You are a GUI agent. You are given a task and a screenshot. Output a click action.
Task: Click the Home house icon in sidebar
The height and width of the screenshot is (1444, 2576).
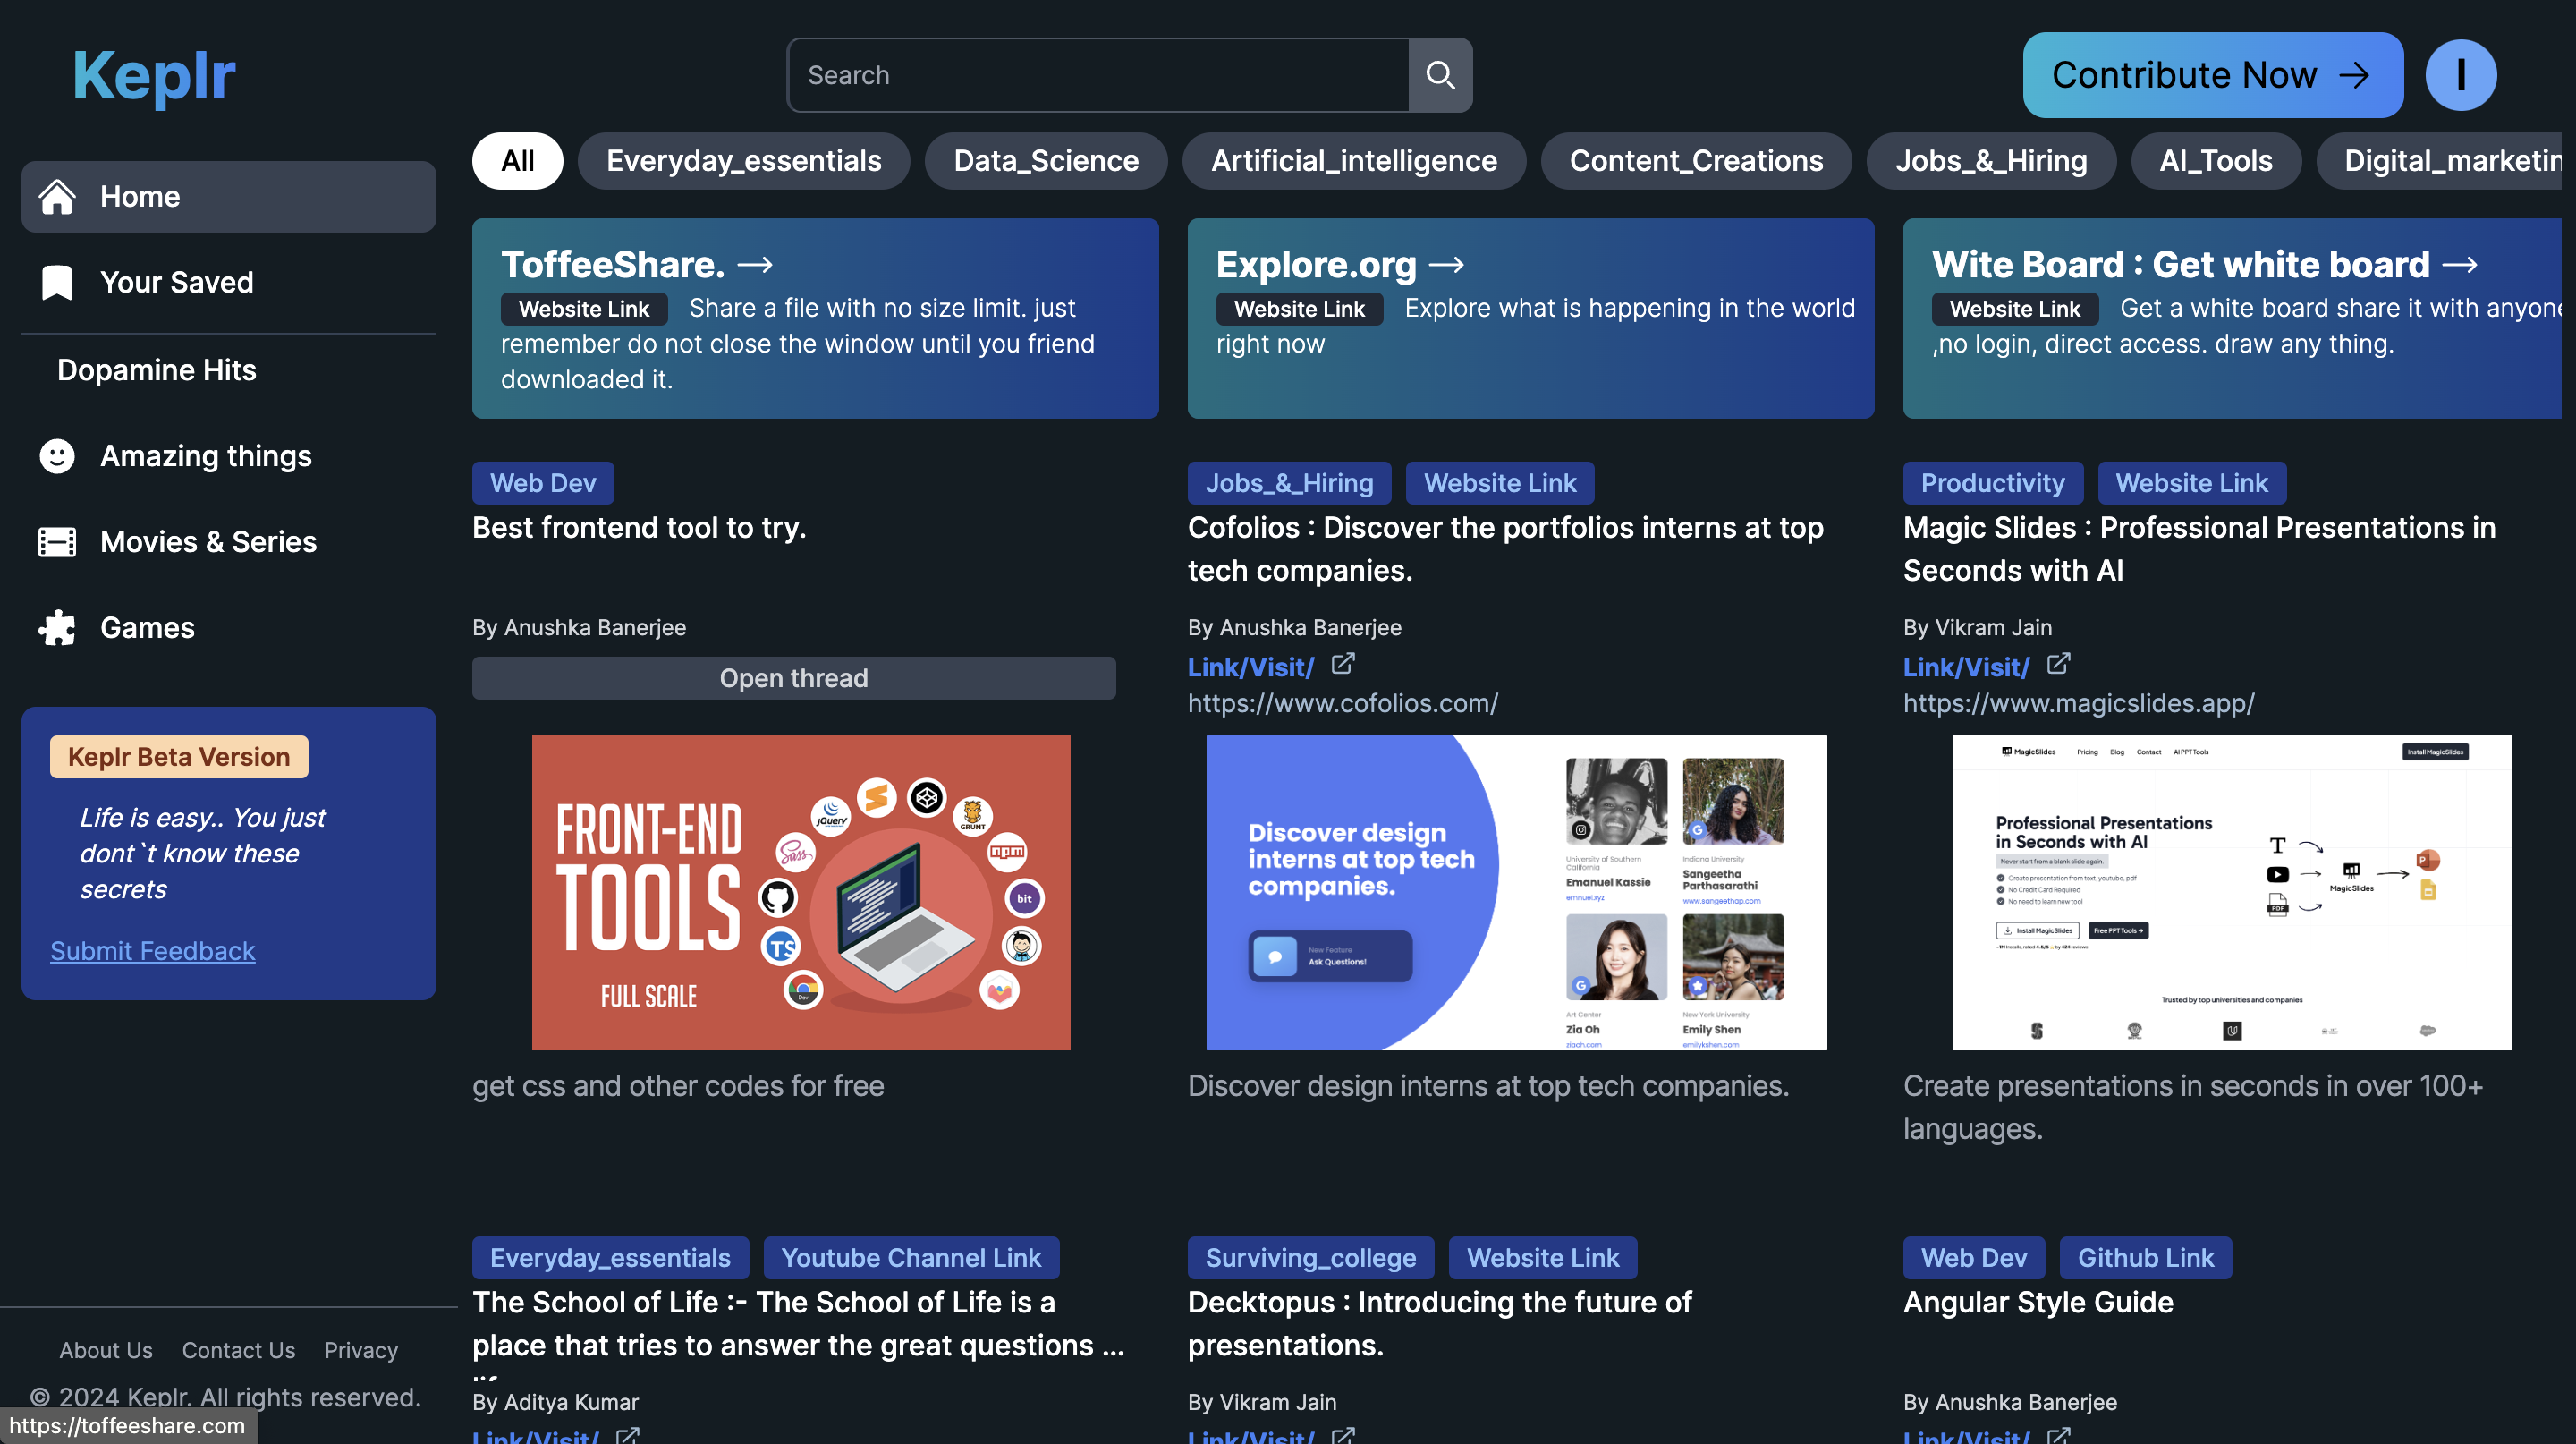[x=57, y=197]
